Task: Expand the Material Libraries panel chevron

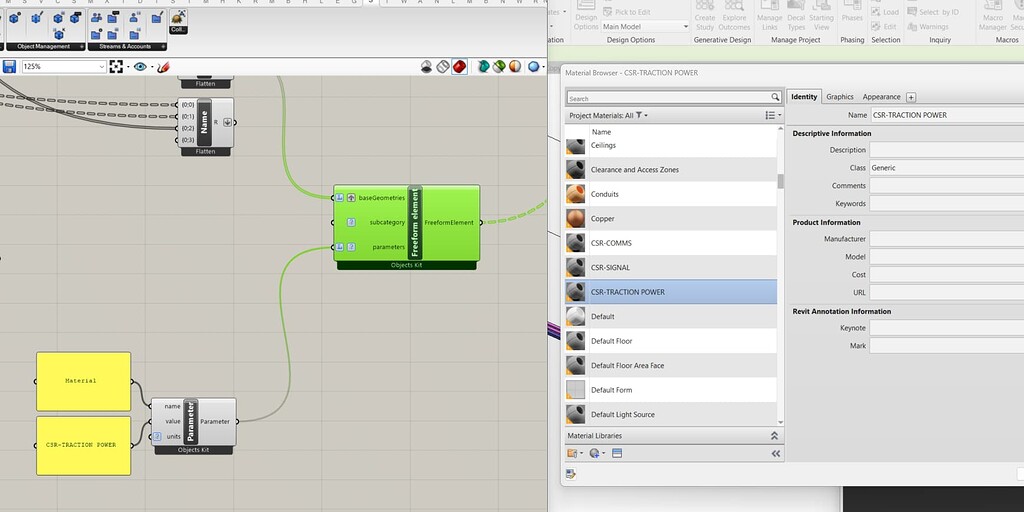Action: [x=775, y=436]
